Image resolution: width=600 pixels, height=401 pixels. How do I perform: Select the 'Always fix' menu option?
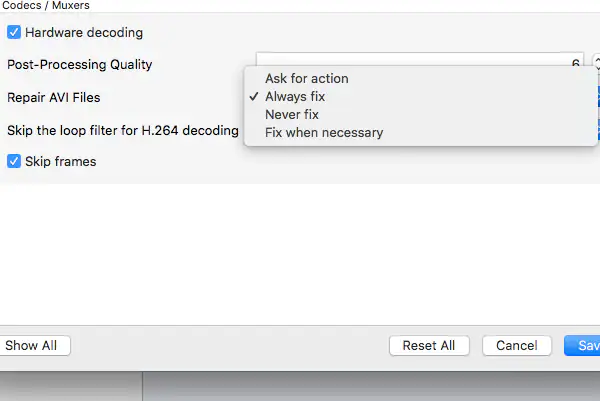295,97
